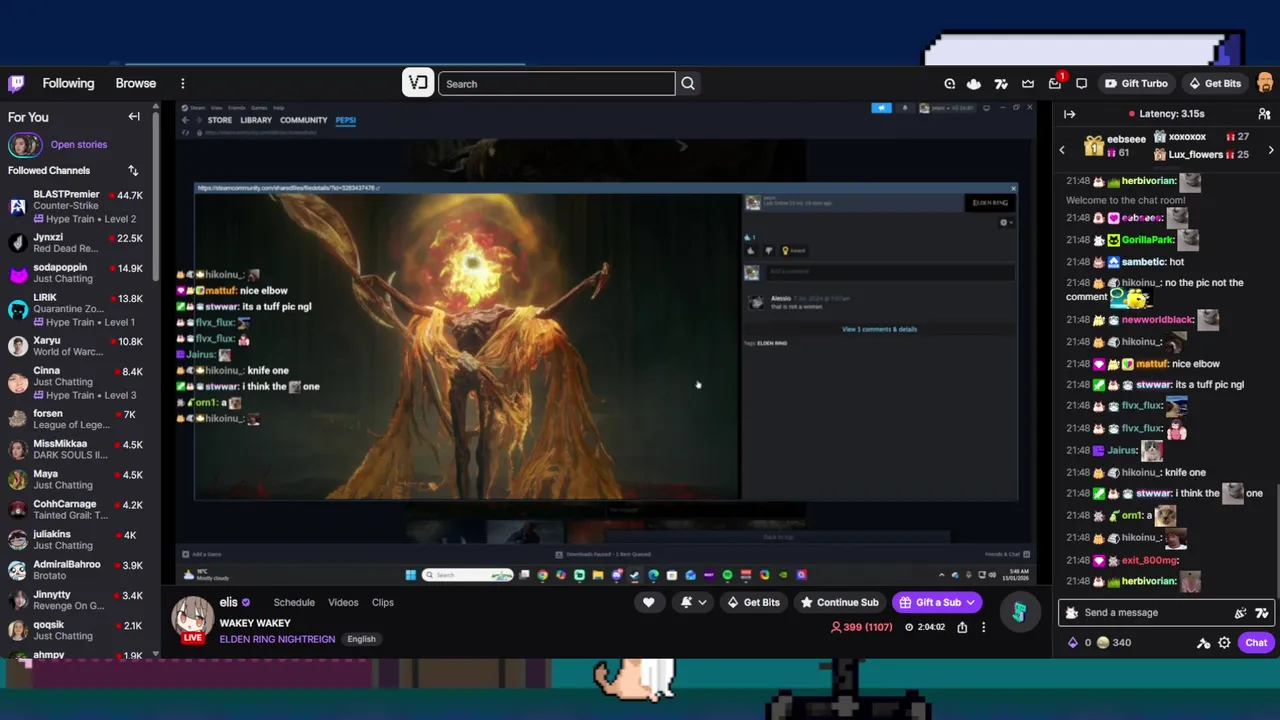Image resolution: width=1280 pixels, height=720 pixels.
Task: Open CohhCarnage channel in sidebar
Action: click(78, 510)
